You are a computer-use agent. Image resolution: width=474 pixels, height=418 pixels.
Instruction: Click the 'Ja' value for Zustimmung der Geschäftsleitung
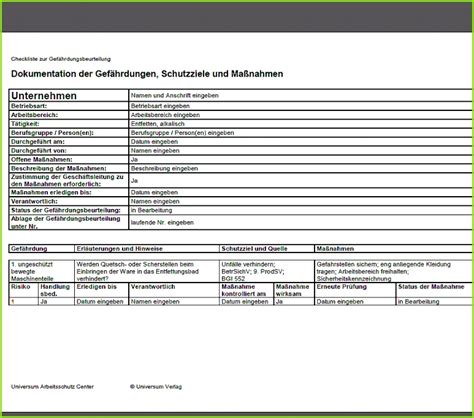coord(134,181)
